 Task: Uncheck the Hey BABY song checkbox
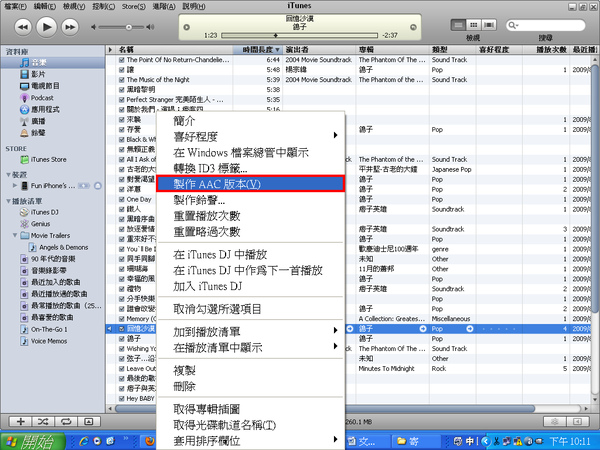(x=121, y=398)
